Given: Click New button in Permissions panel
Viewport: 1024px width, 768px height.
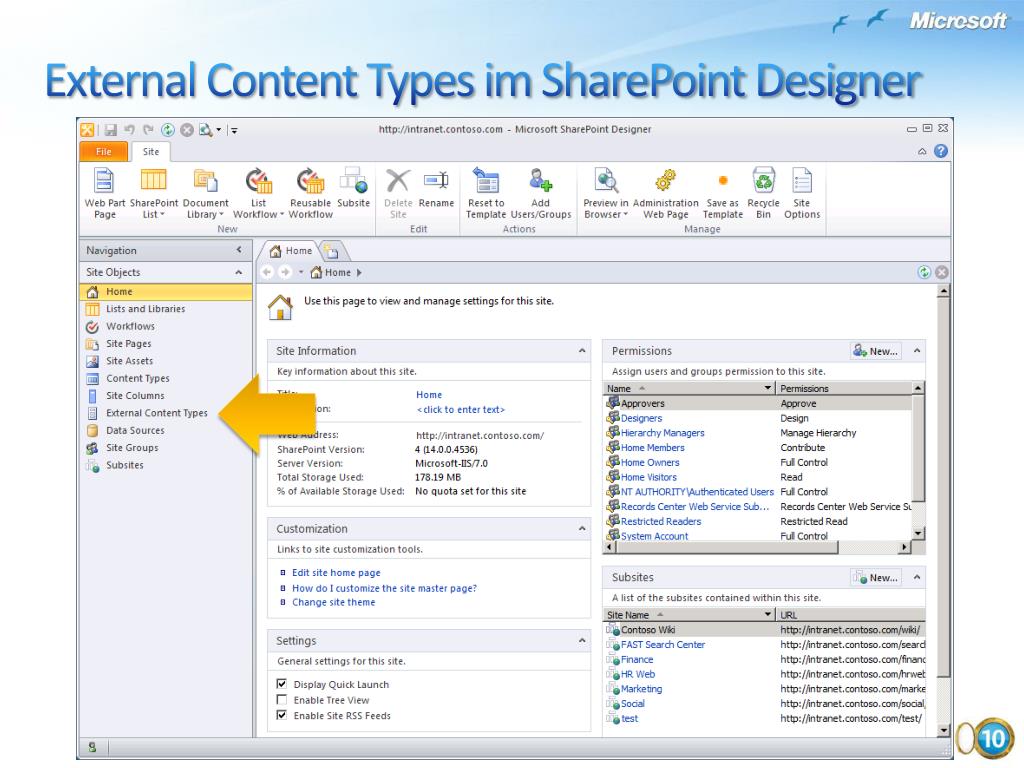Looking at the screenshot, I should point(876,351).
